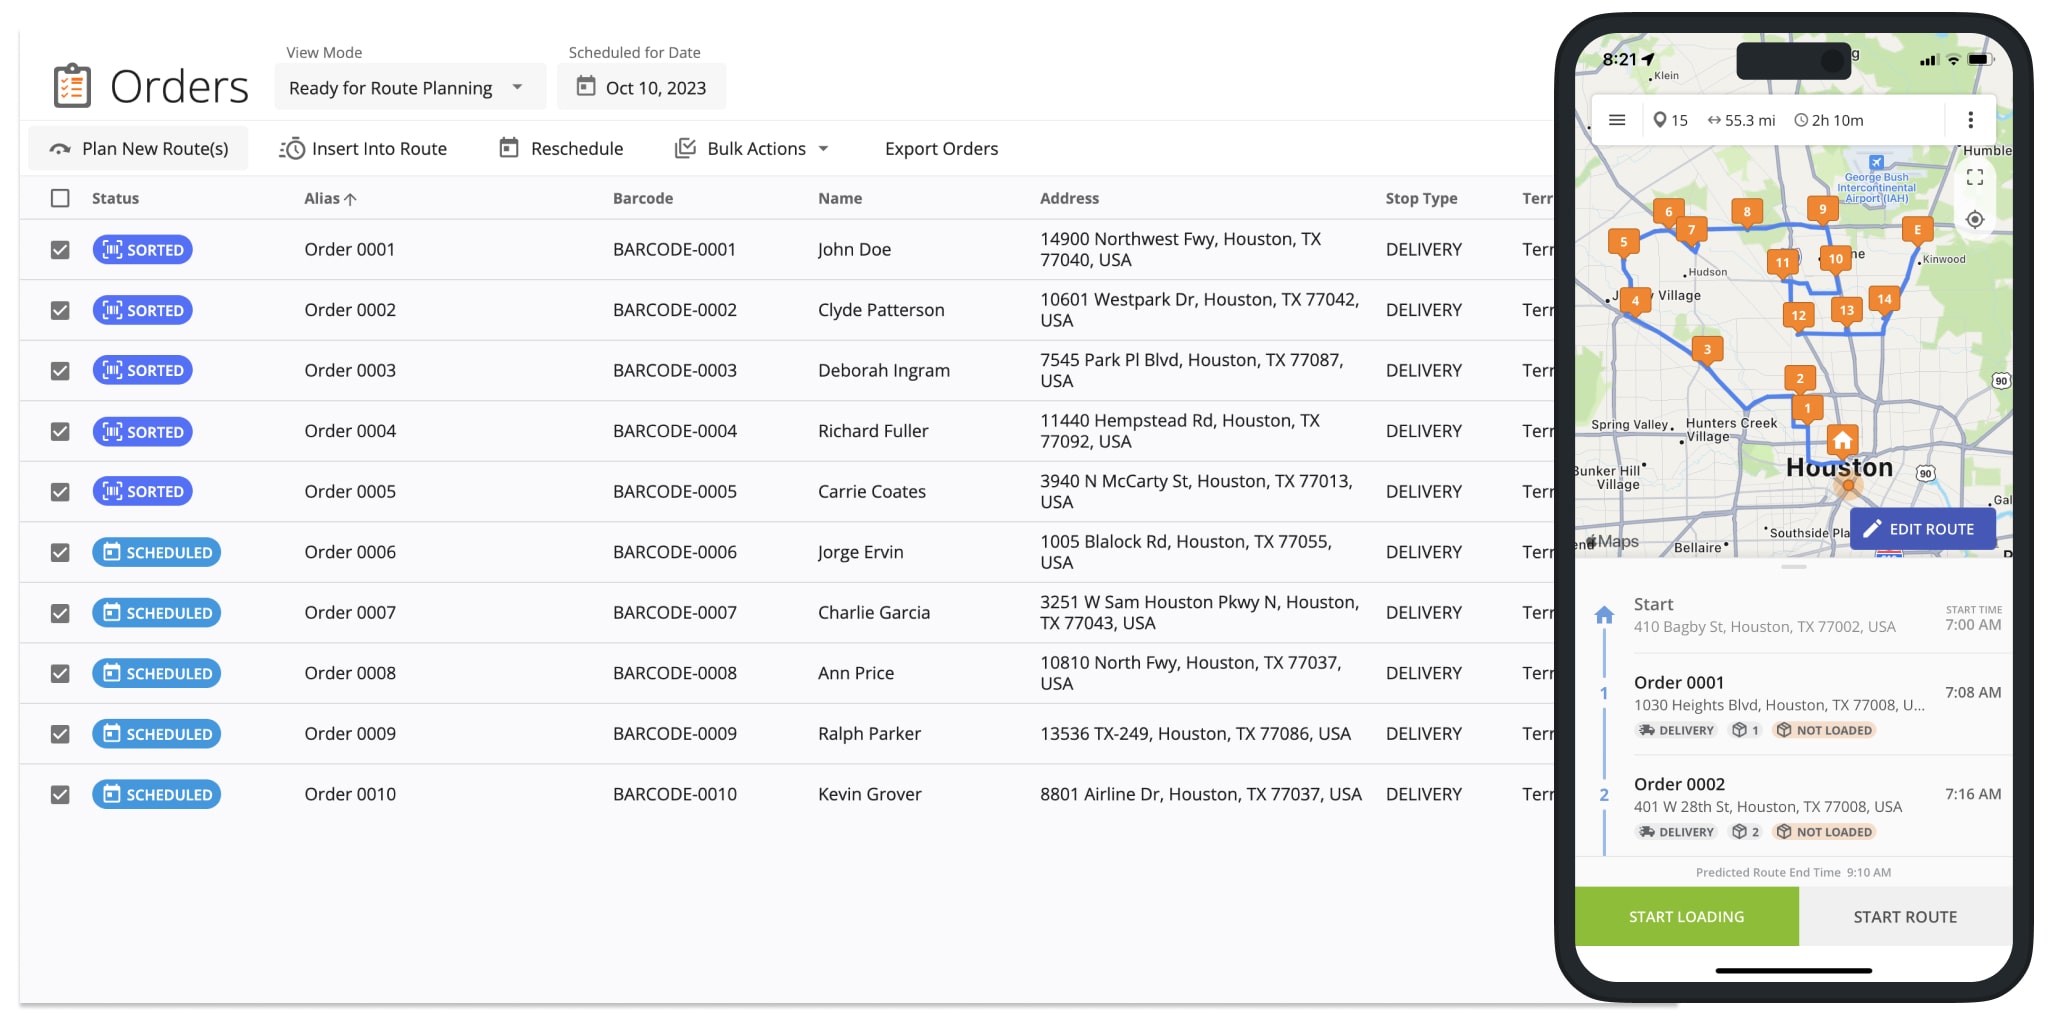Tap NOT LOADED tag on Order 0001
This screenshot has height=1024, width=2048.
click(x=1824, y=730)
